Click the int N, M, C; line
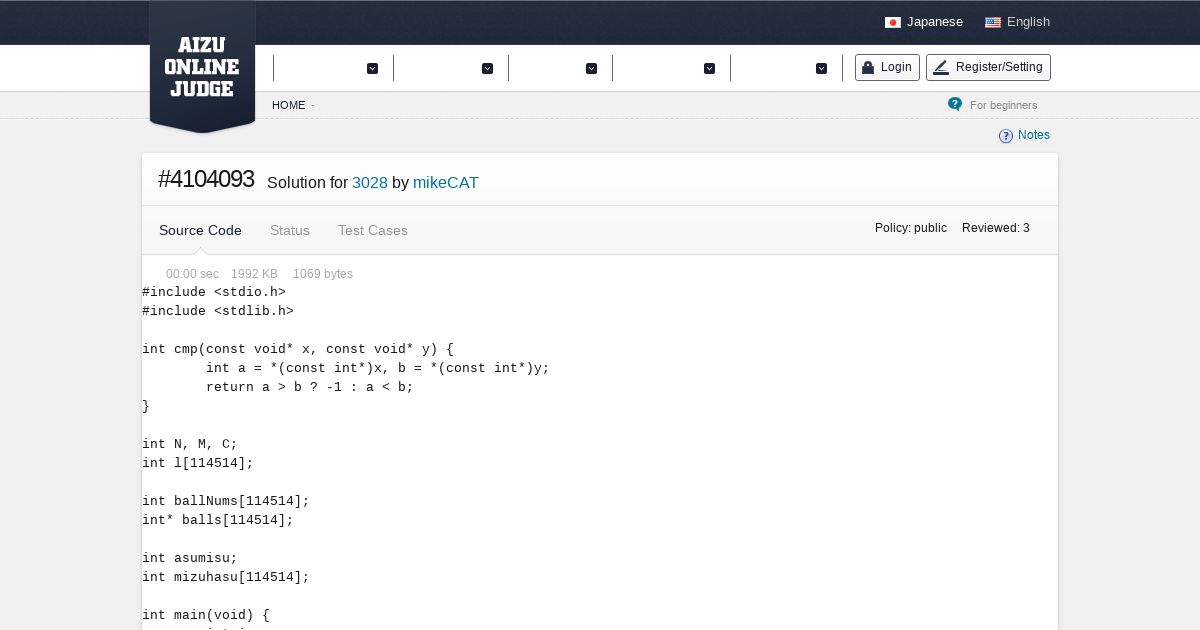 pyautogui.click(x=190, y=444)
